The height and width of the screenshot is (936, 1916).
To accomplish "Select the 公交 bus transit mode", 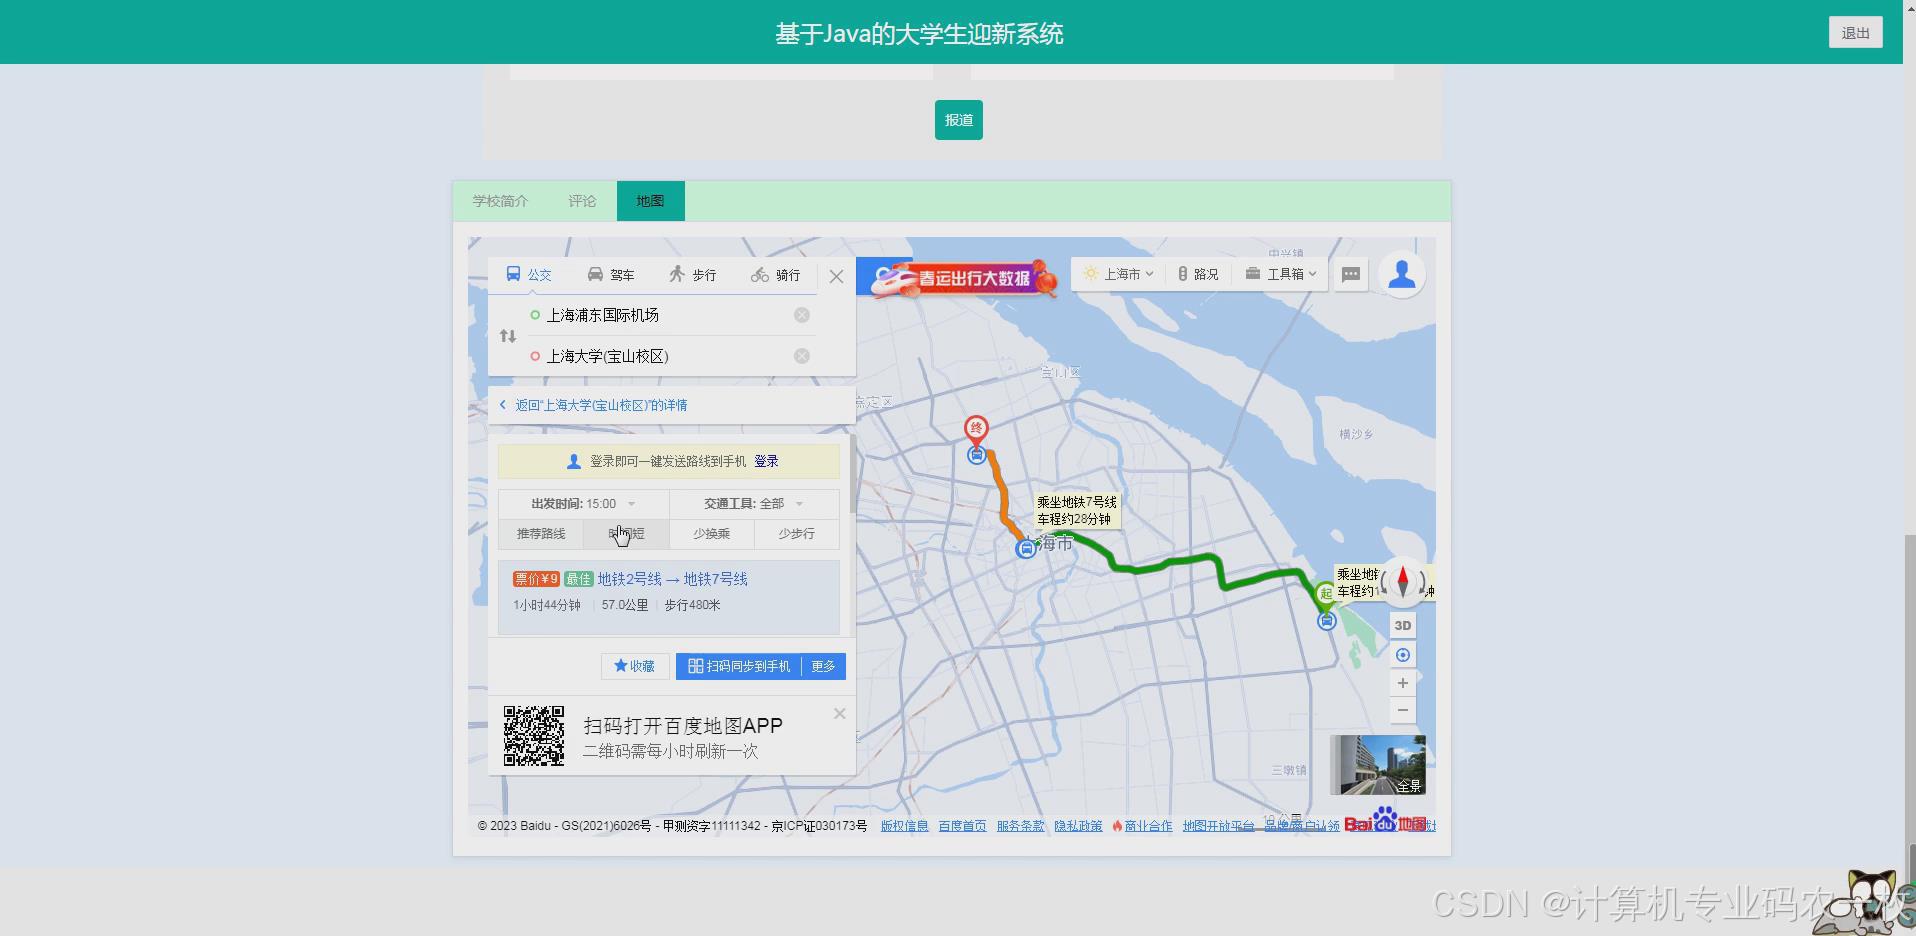I will (529, 274).
